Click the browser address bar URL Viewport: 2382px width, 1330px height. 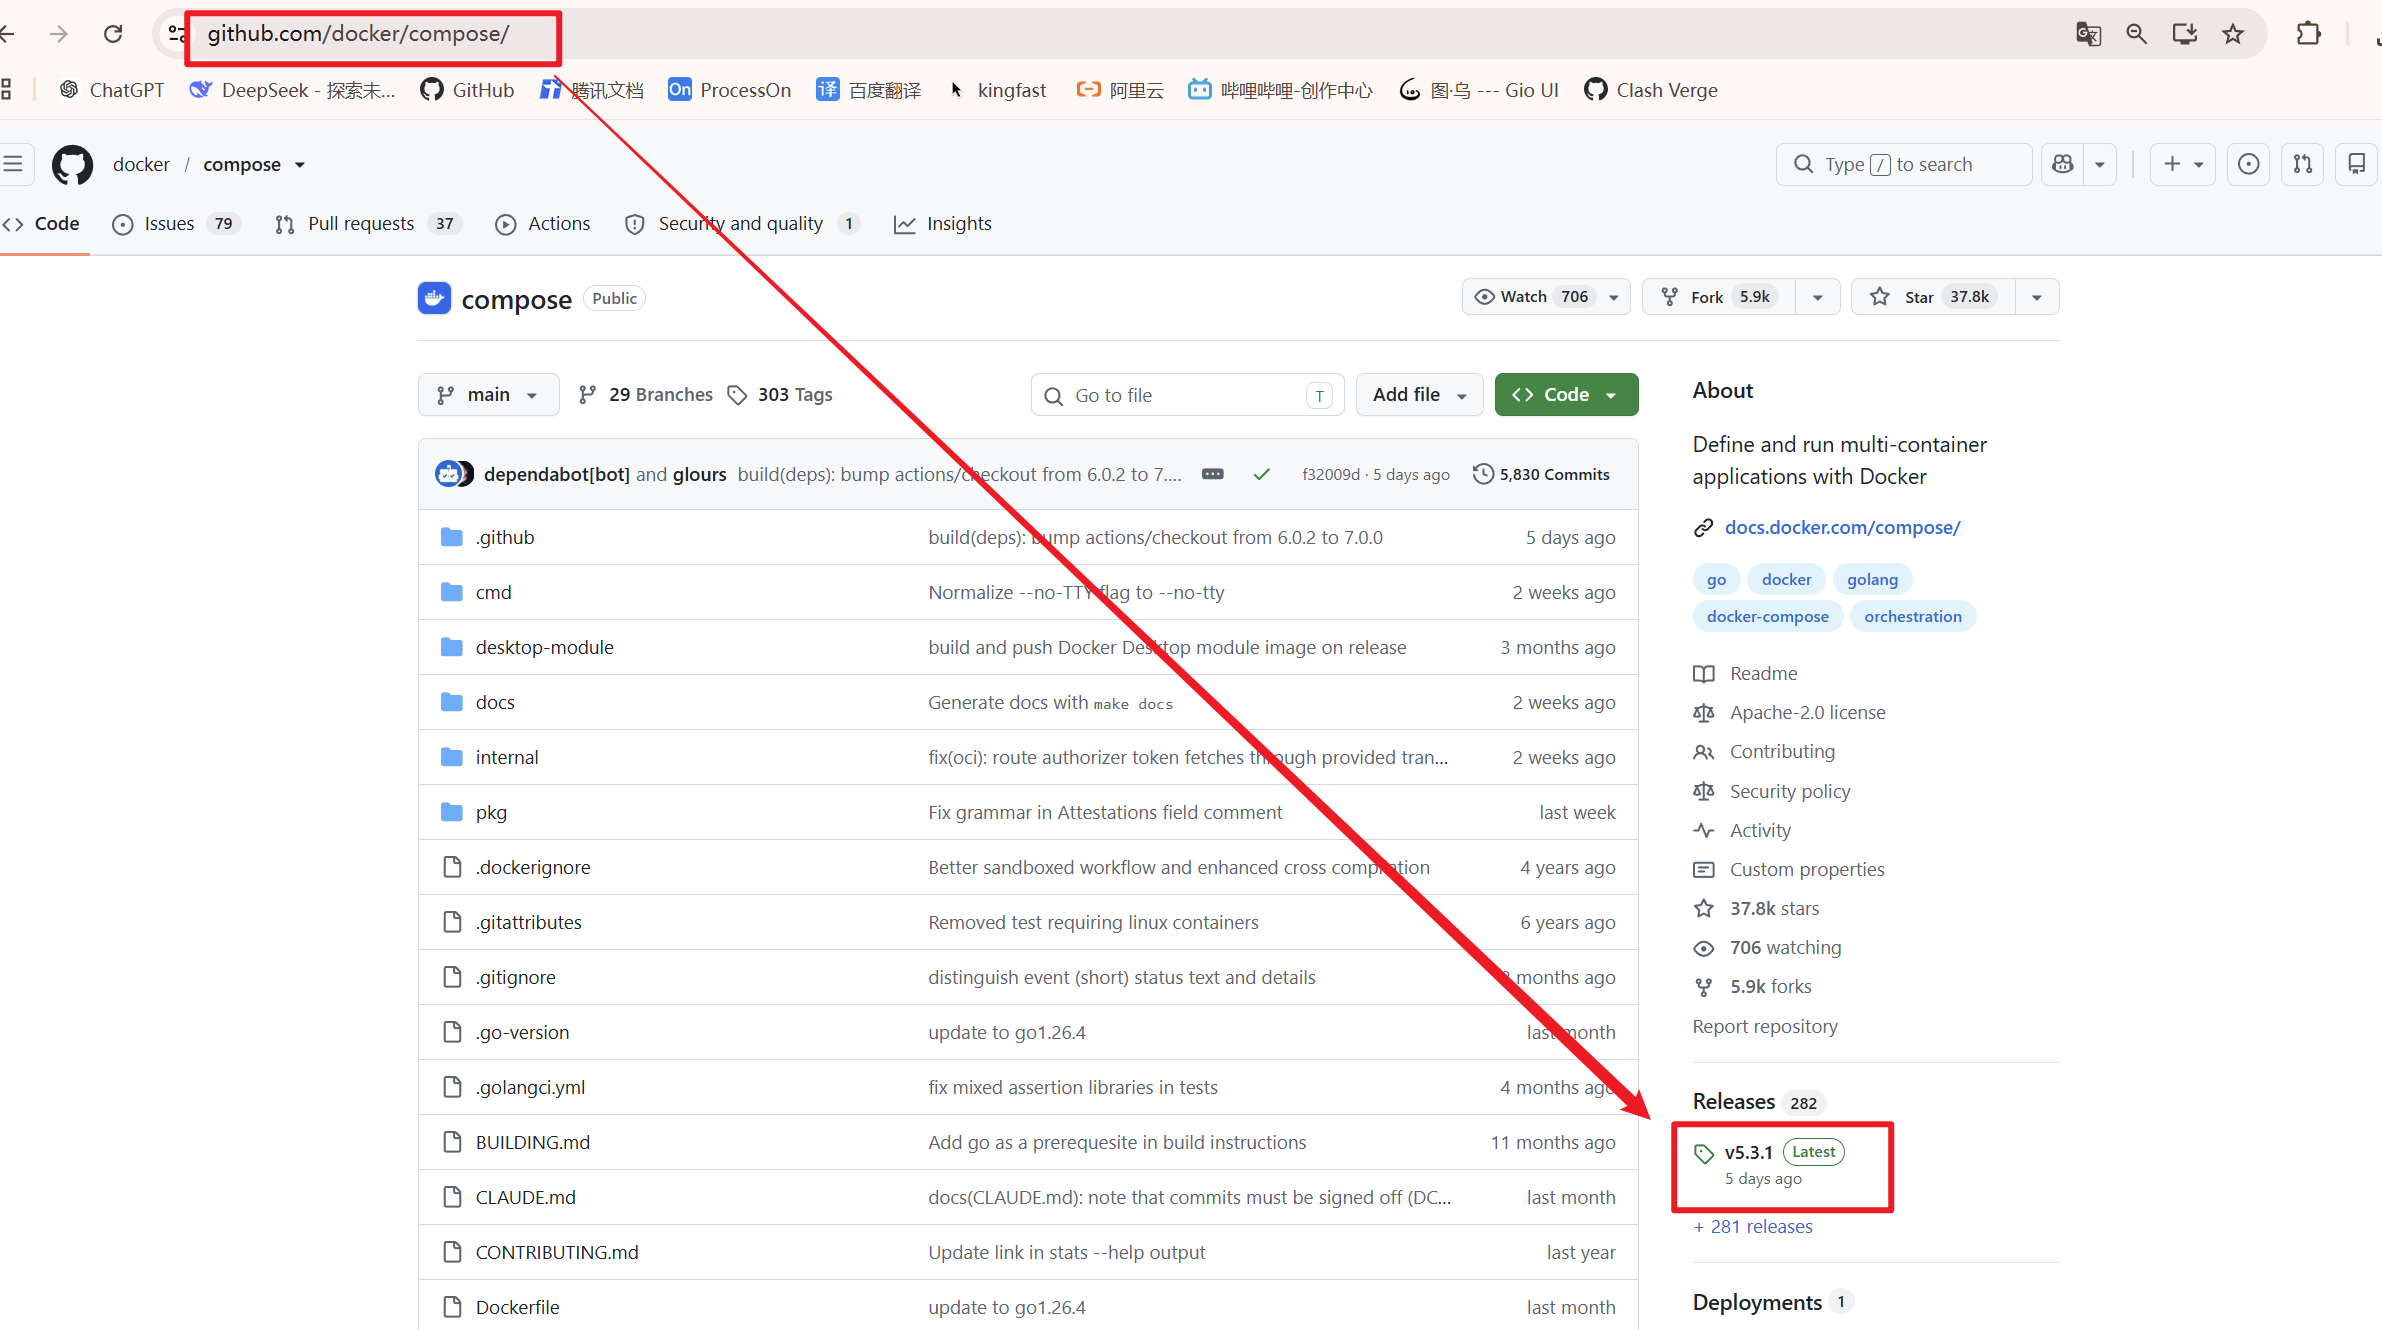tap(358, 34)
